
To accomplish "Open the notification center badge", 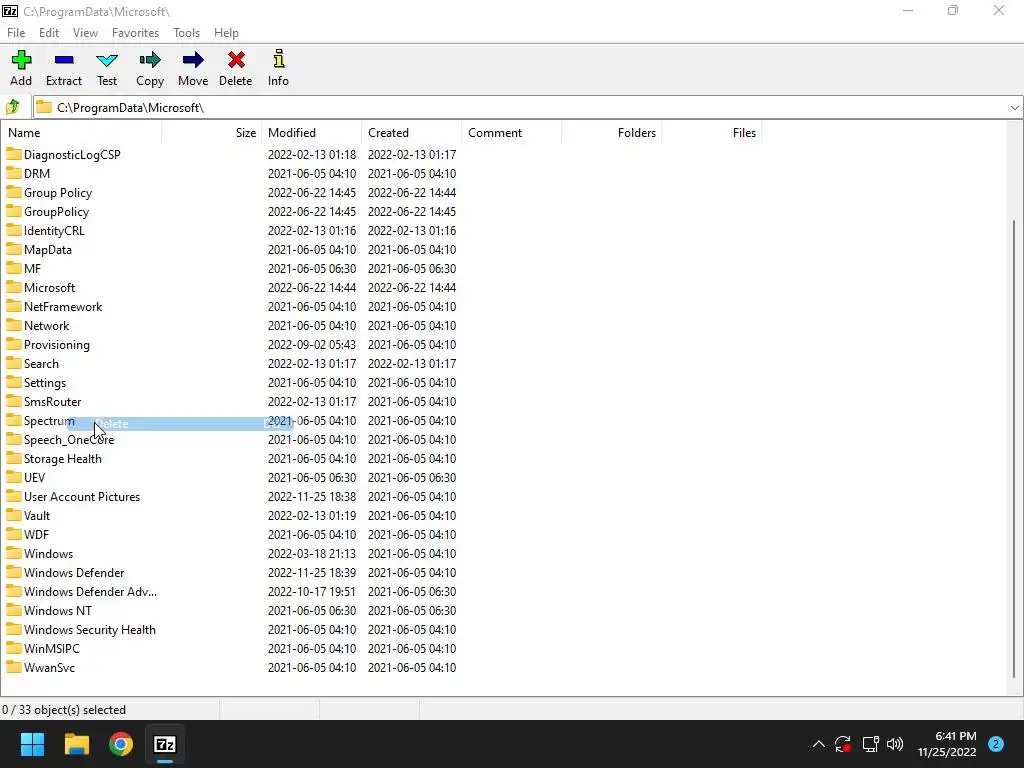I will (996, 744).
